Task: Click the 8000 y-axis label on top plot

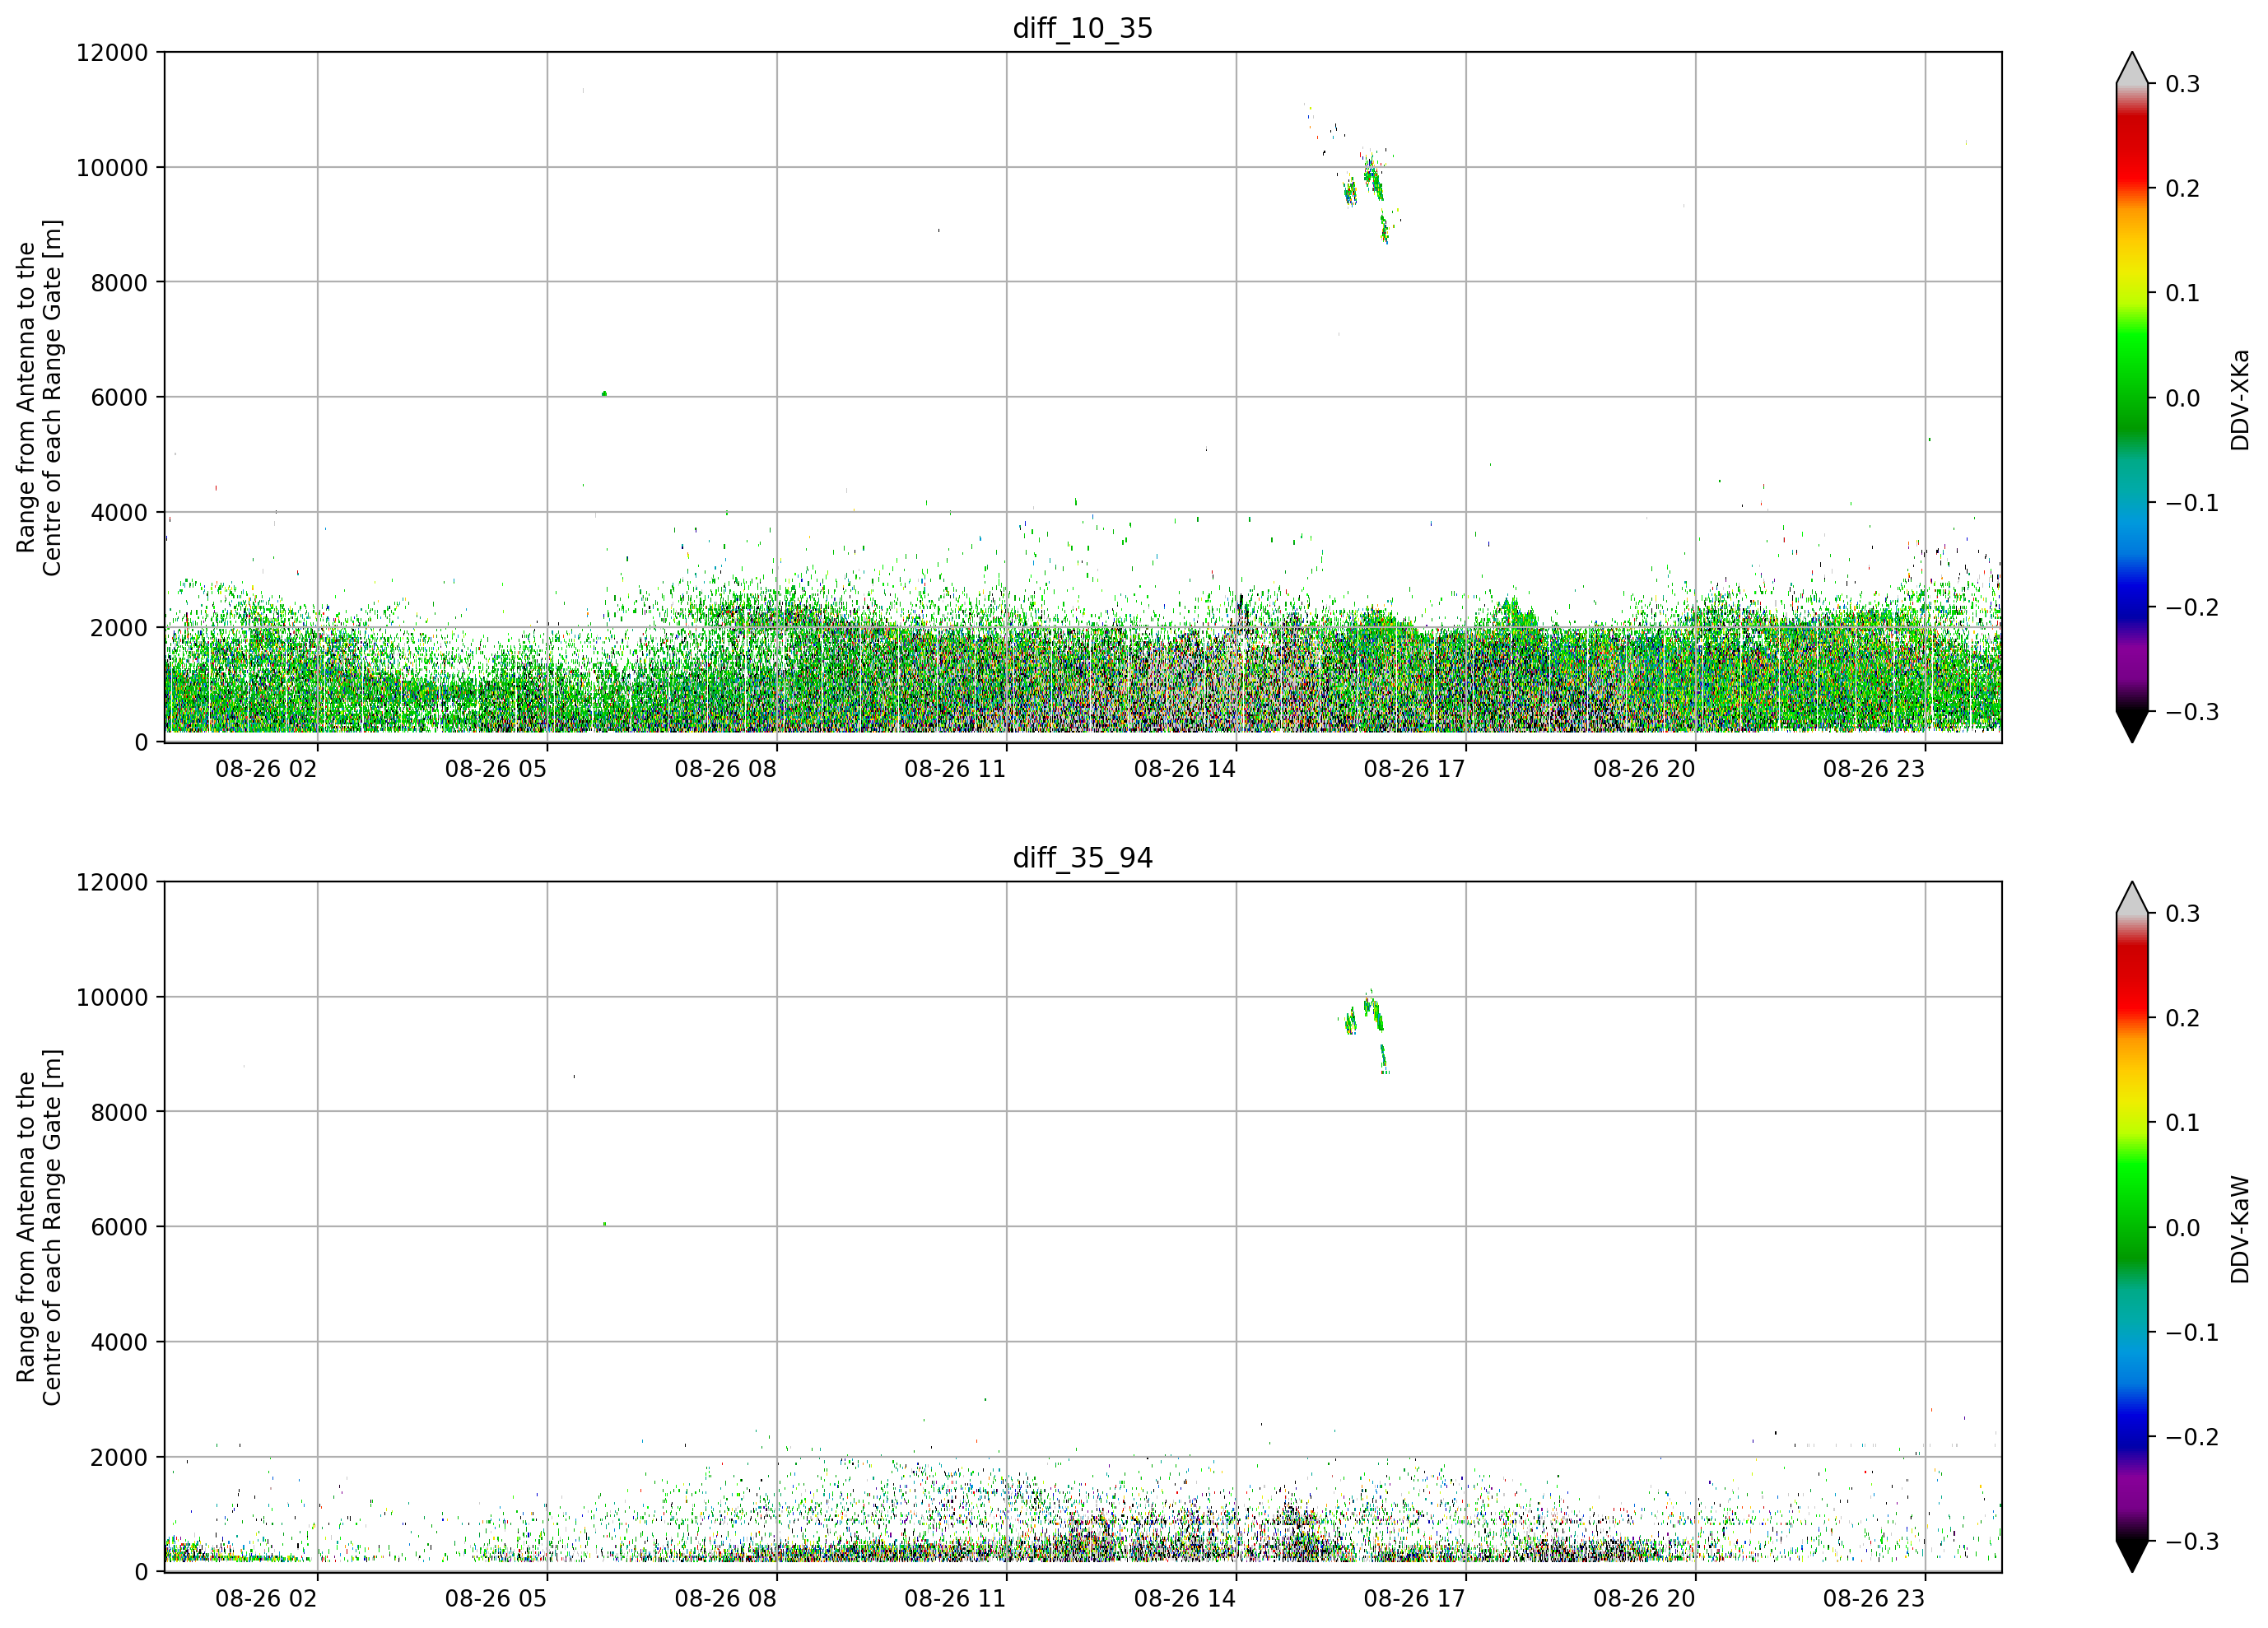Action: pos(119,283)
